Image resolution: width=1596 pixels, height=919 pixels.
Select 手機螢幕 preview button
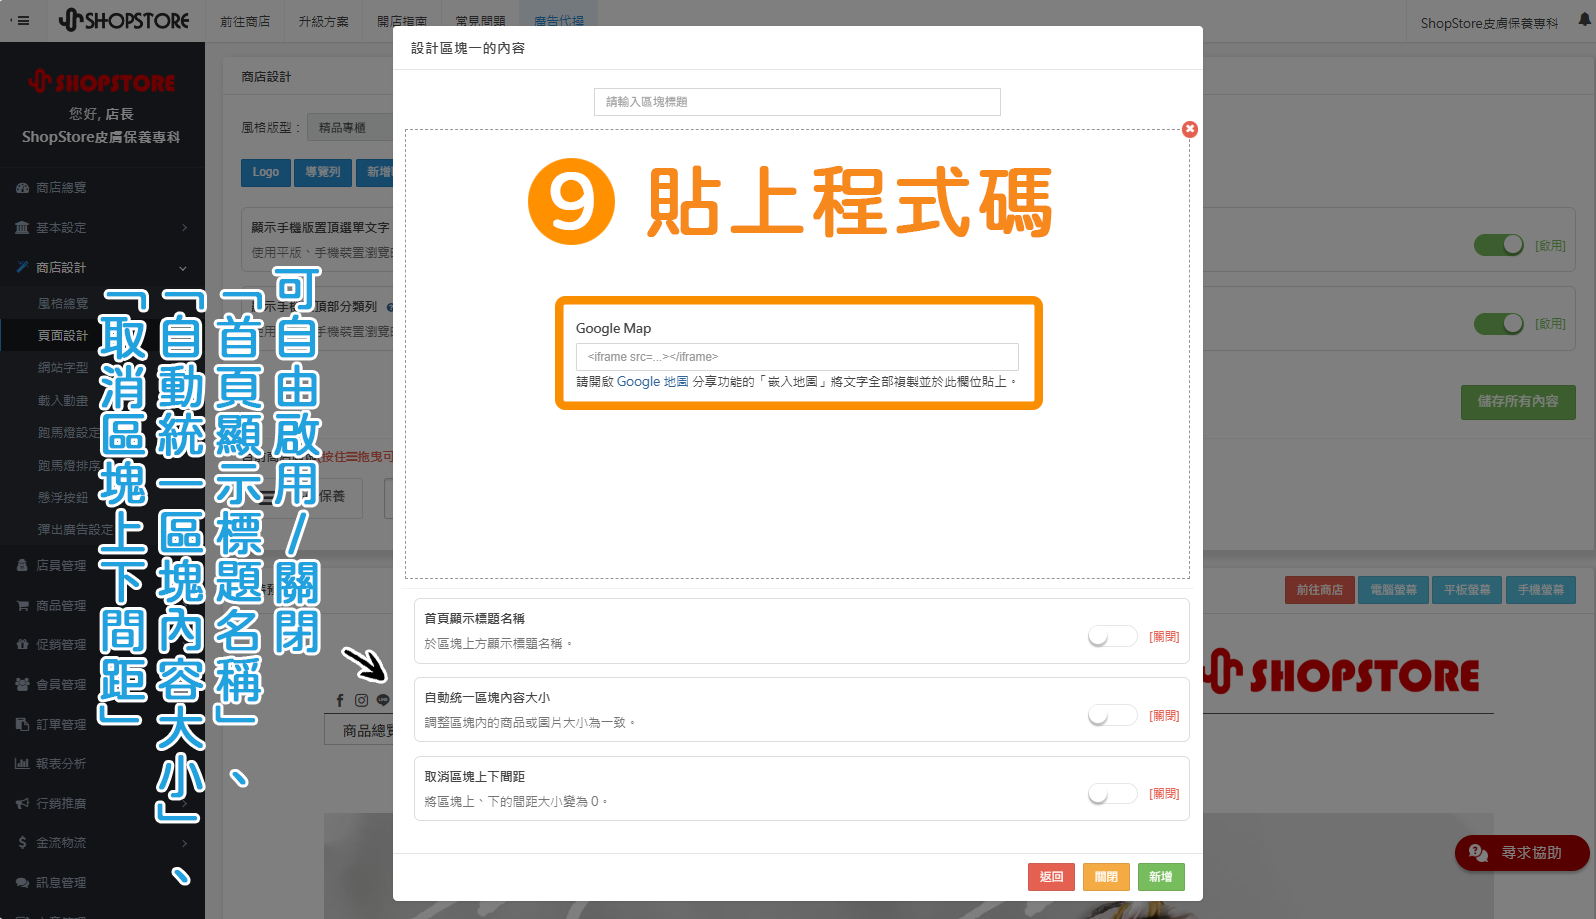(x=1541, y=590)
